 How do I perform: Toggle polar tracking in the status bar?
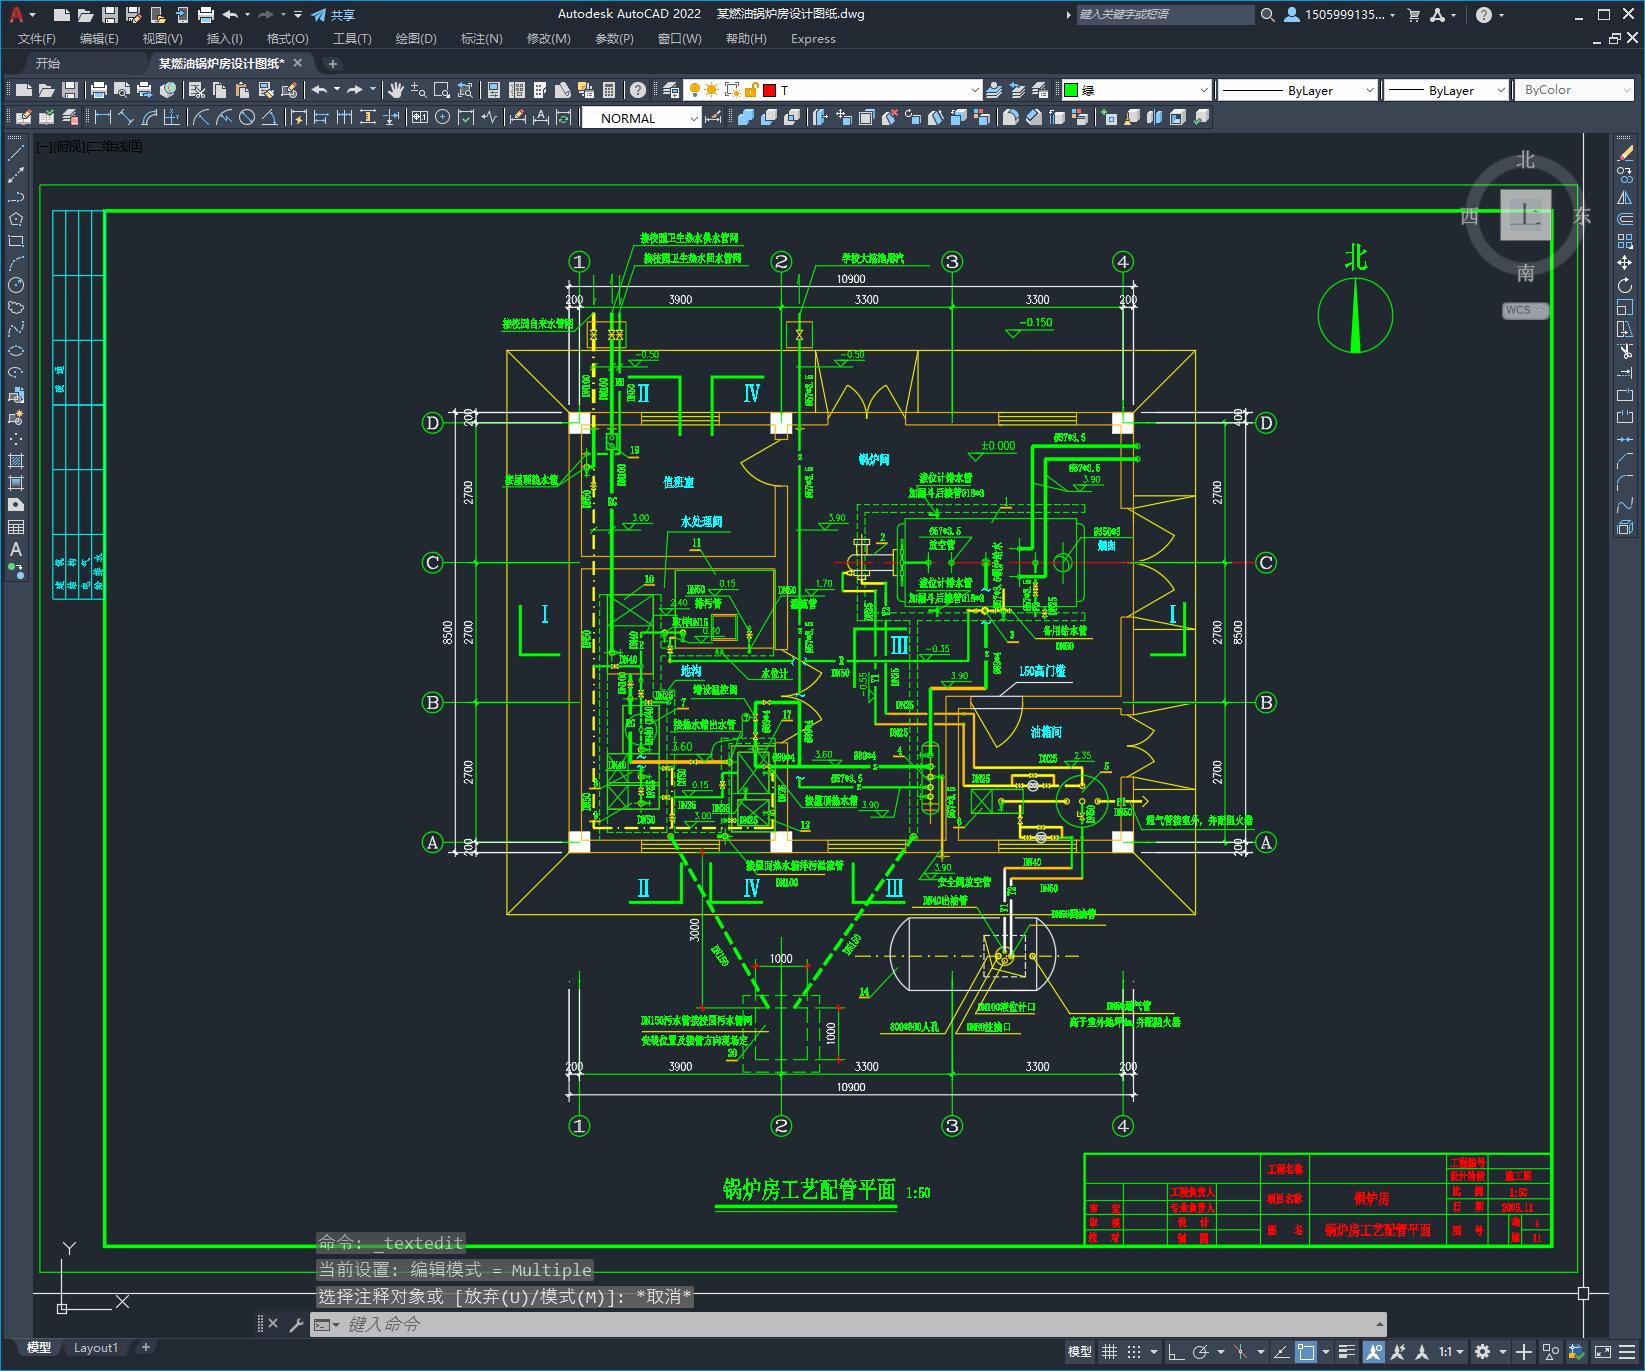coord(1201,1352)
